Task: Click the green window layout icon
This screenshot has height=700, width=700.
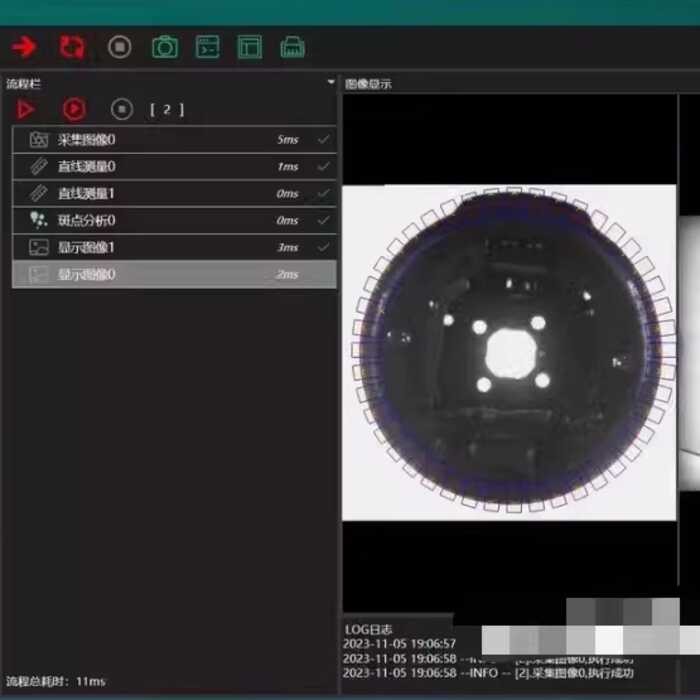Action: click(250, 47)
